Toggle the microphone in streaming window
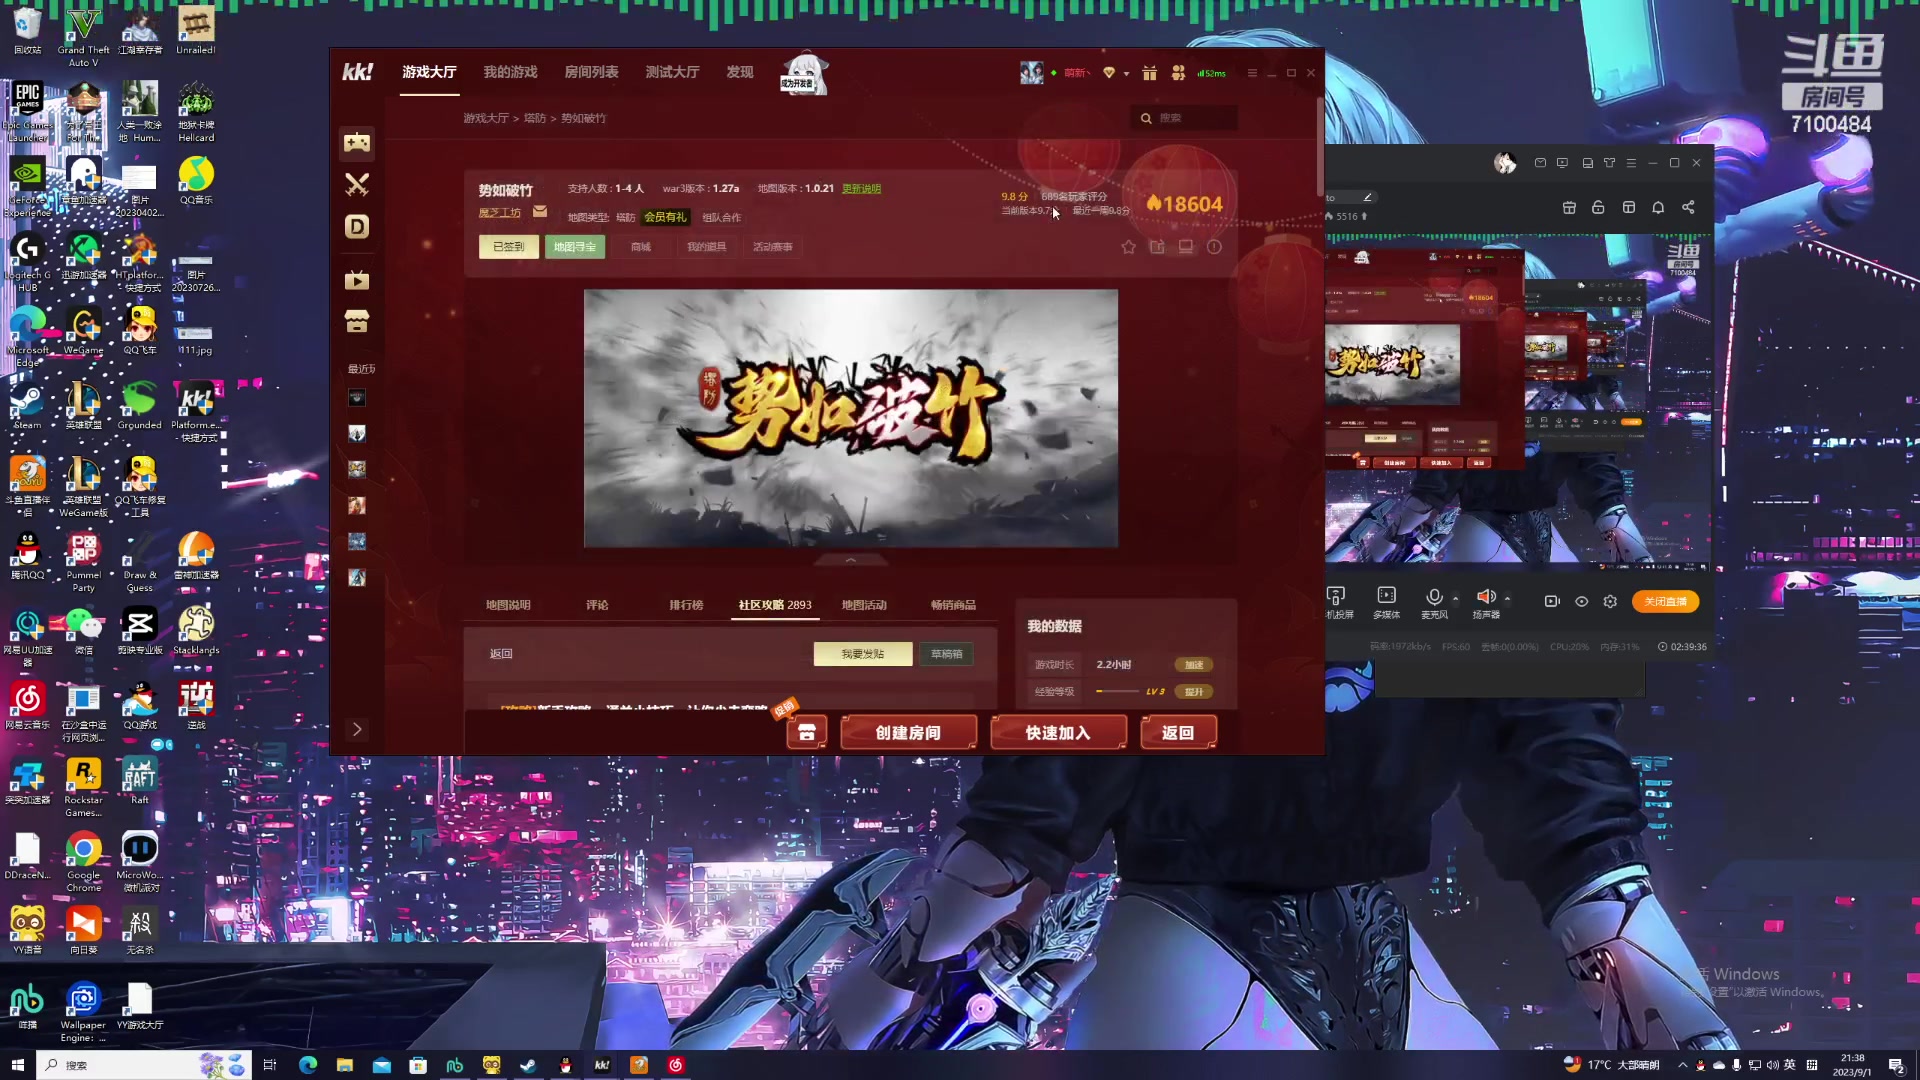Image resolution: width=1920 pixels, height=1080 pixels. [1434, 597]
